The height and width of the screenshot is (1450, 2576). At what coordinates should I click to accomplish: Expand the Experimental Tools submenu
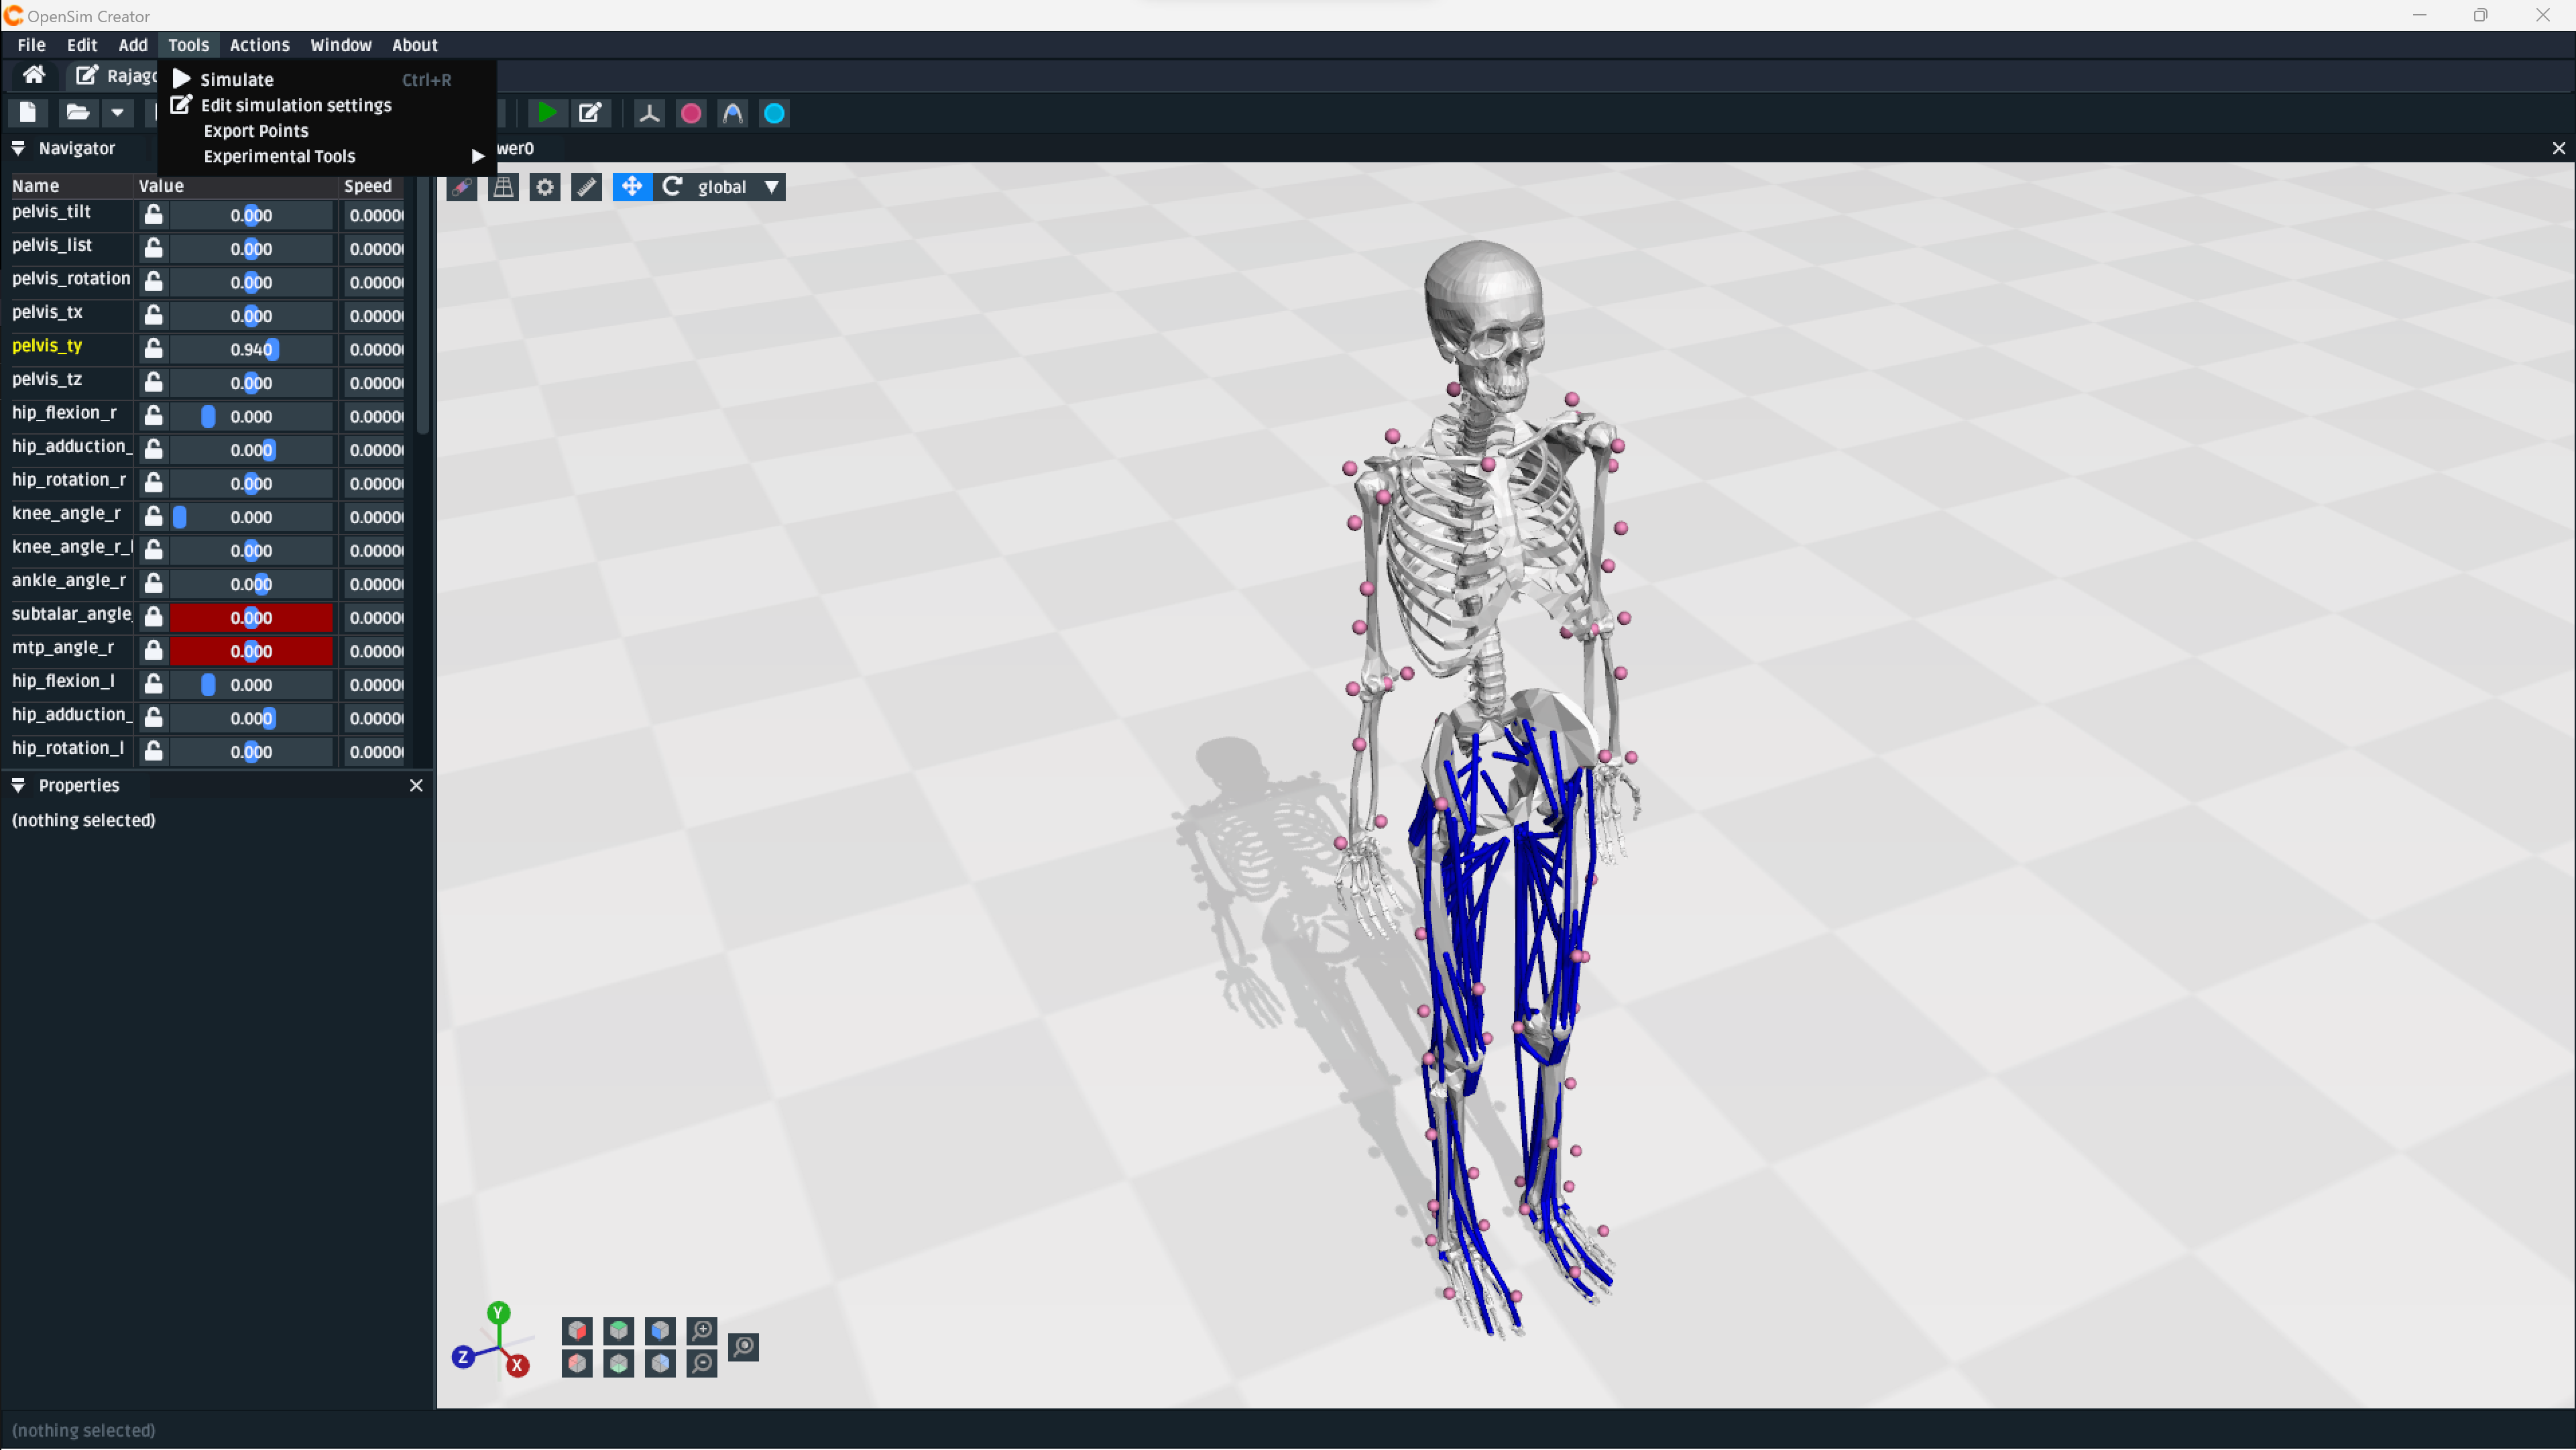279,156
